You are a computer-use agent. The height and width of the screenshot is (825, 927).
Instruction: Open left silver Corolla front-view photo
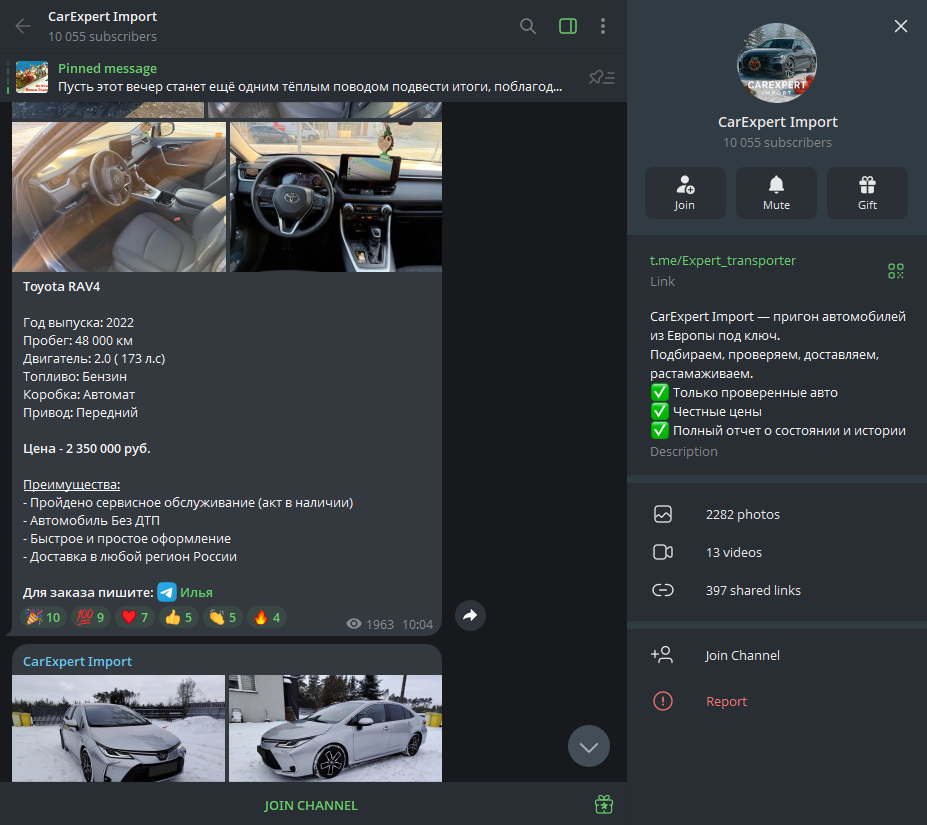118,728
